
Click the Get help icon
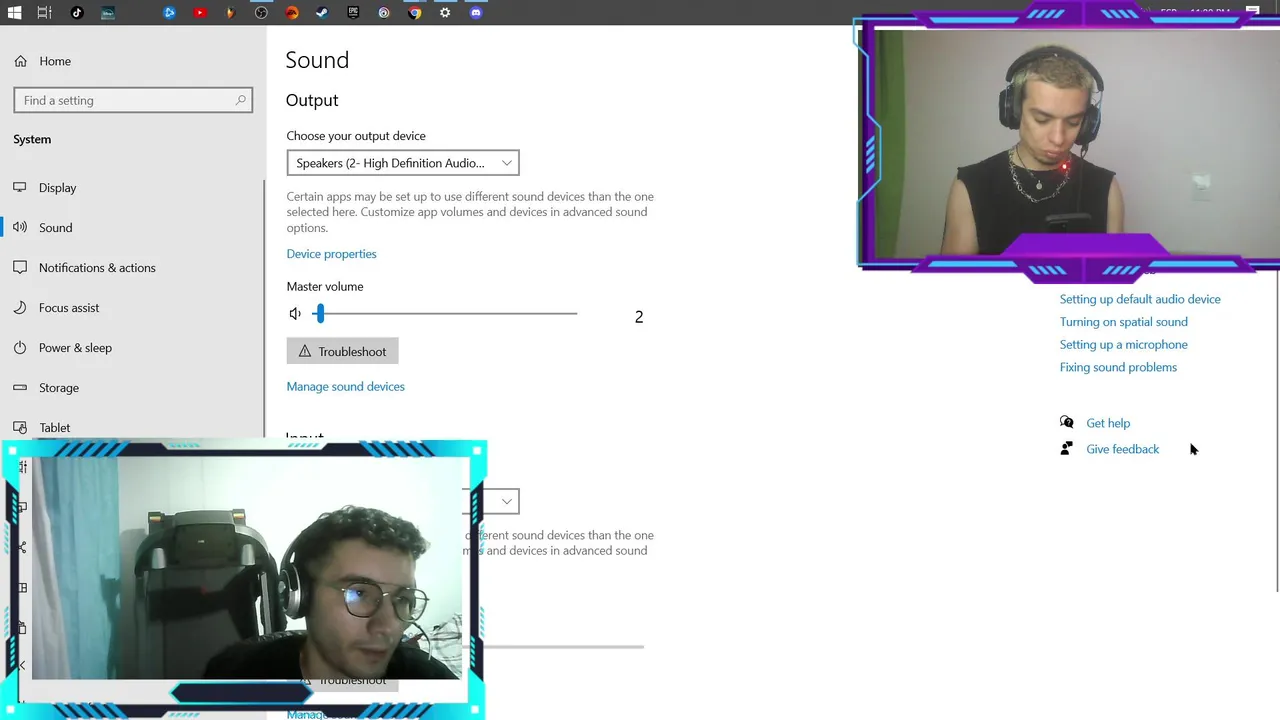click(1067, 423)
